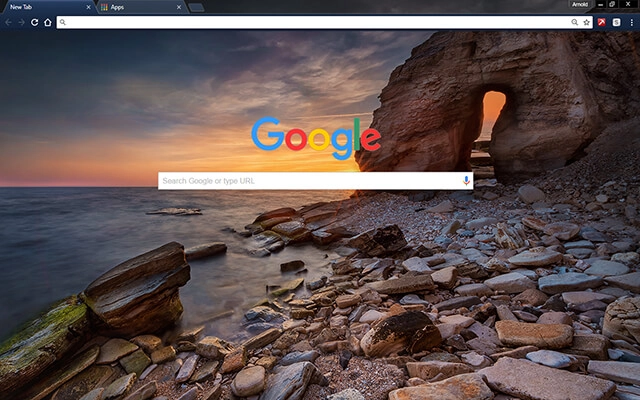Open the white S extension icon
The width and height of the screenshot is (640, 400).
click(x=616, y=22)
